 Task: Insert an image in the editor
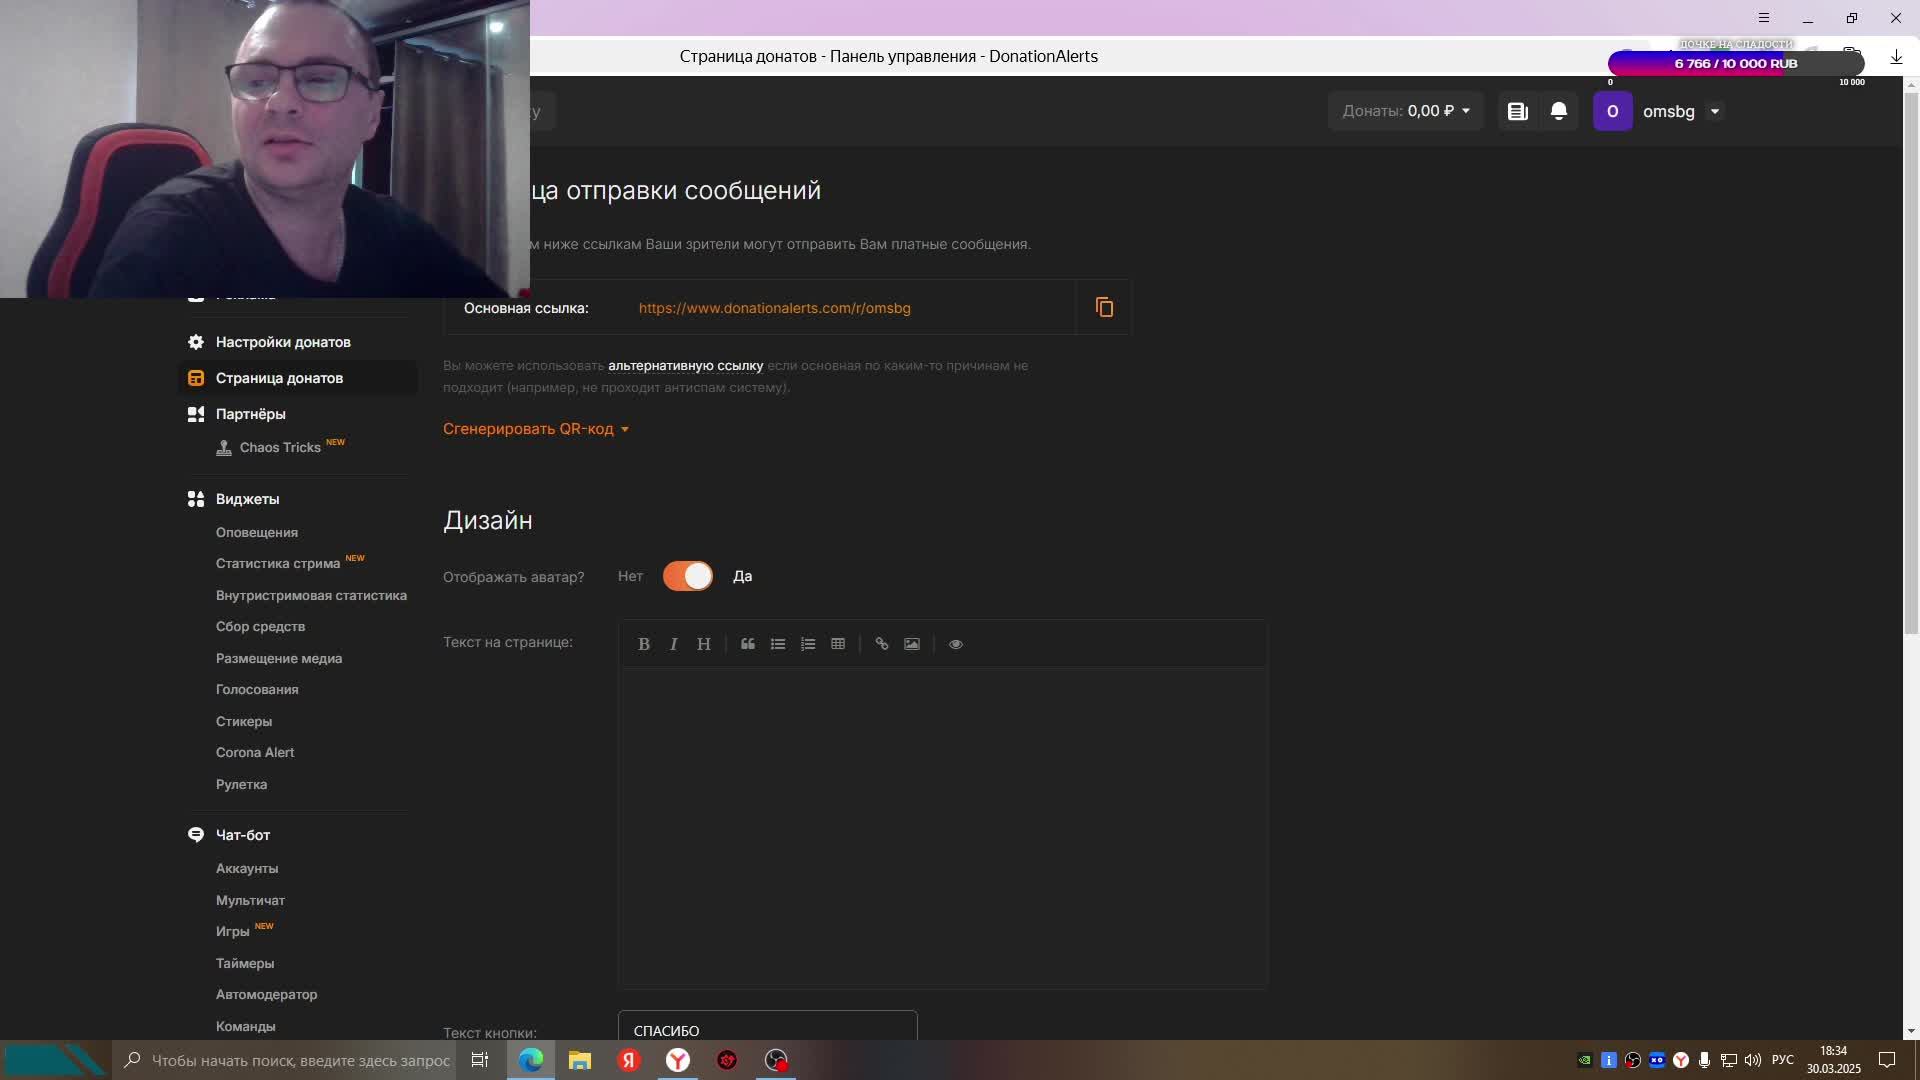point(912,644)
